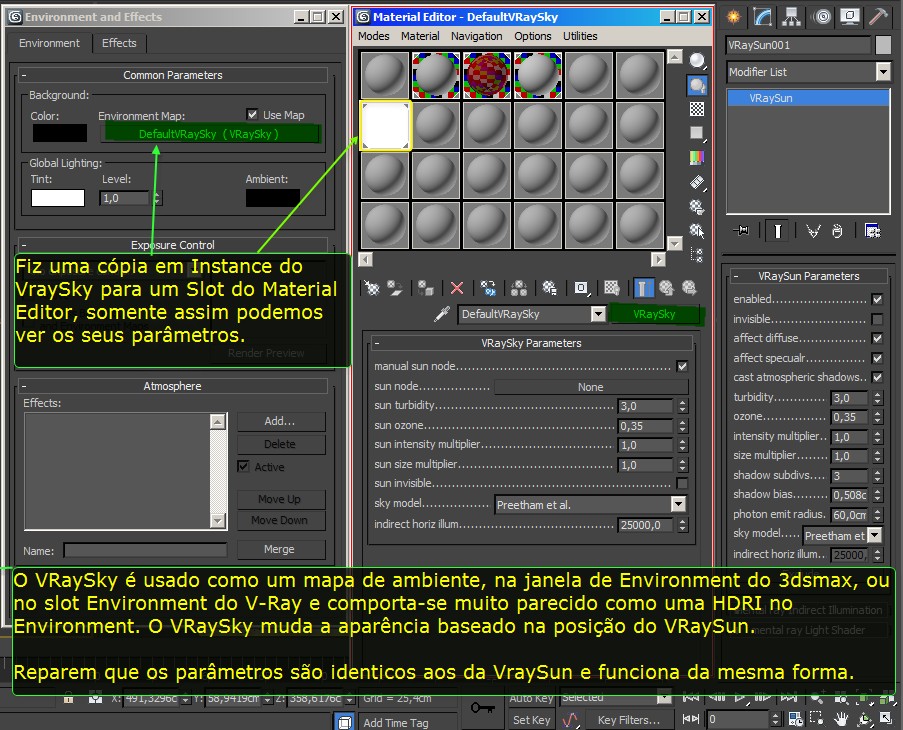Collapse the VRaySun Parameters rollout
This screenshot has height=730, width=903.
tap(809, 276)
